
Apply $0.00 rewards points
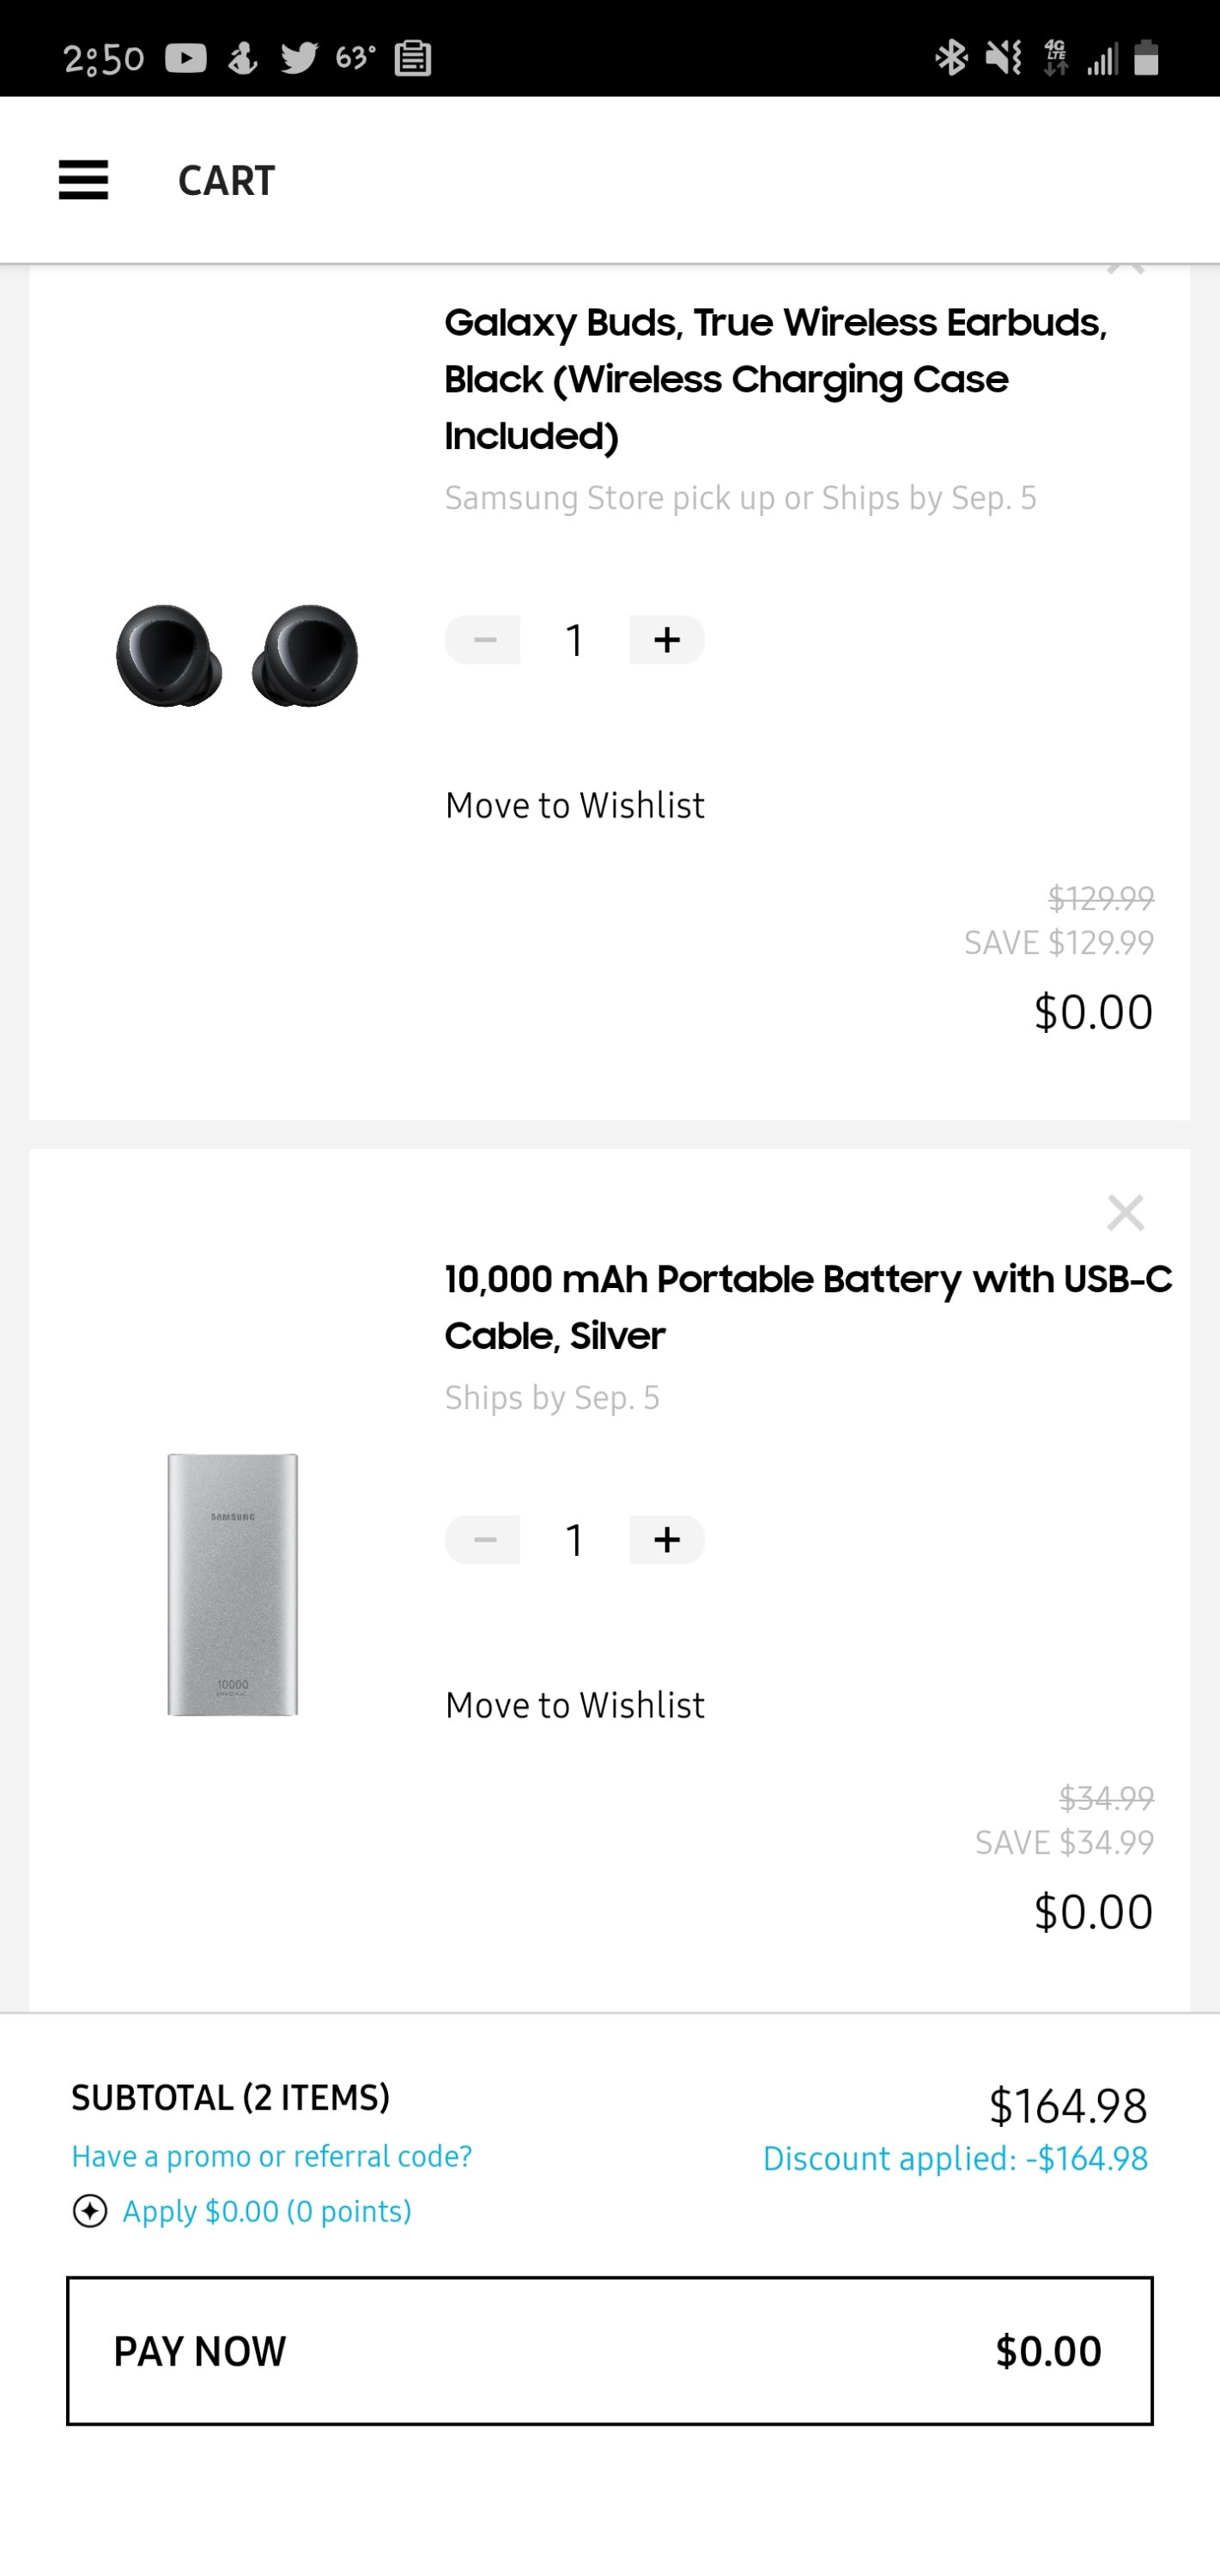pos(267,2211)
